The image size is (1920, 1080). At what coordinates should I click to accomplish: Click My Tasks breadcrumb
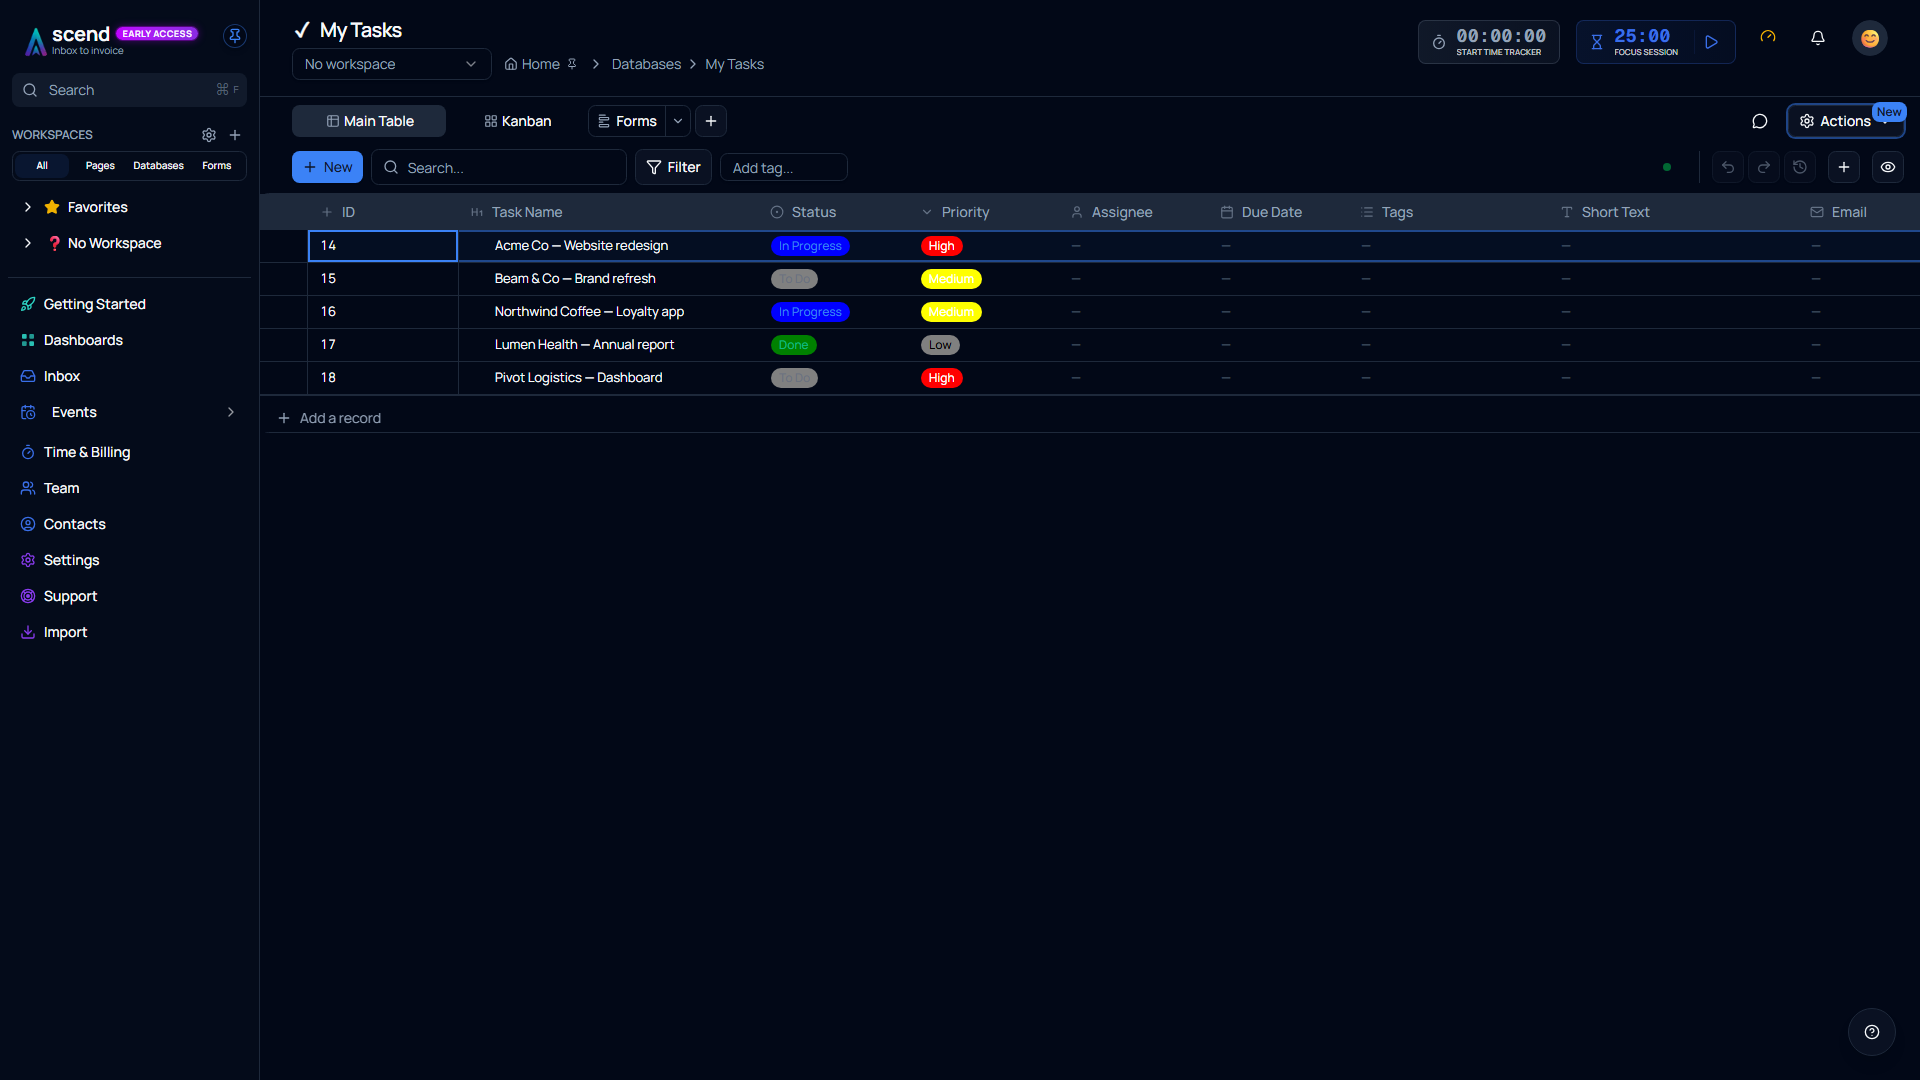tap(734, 64)
